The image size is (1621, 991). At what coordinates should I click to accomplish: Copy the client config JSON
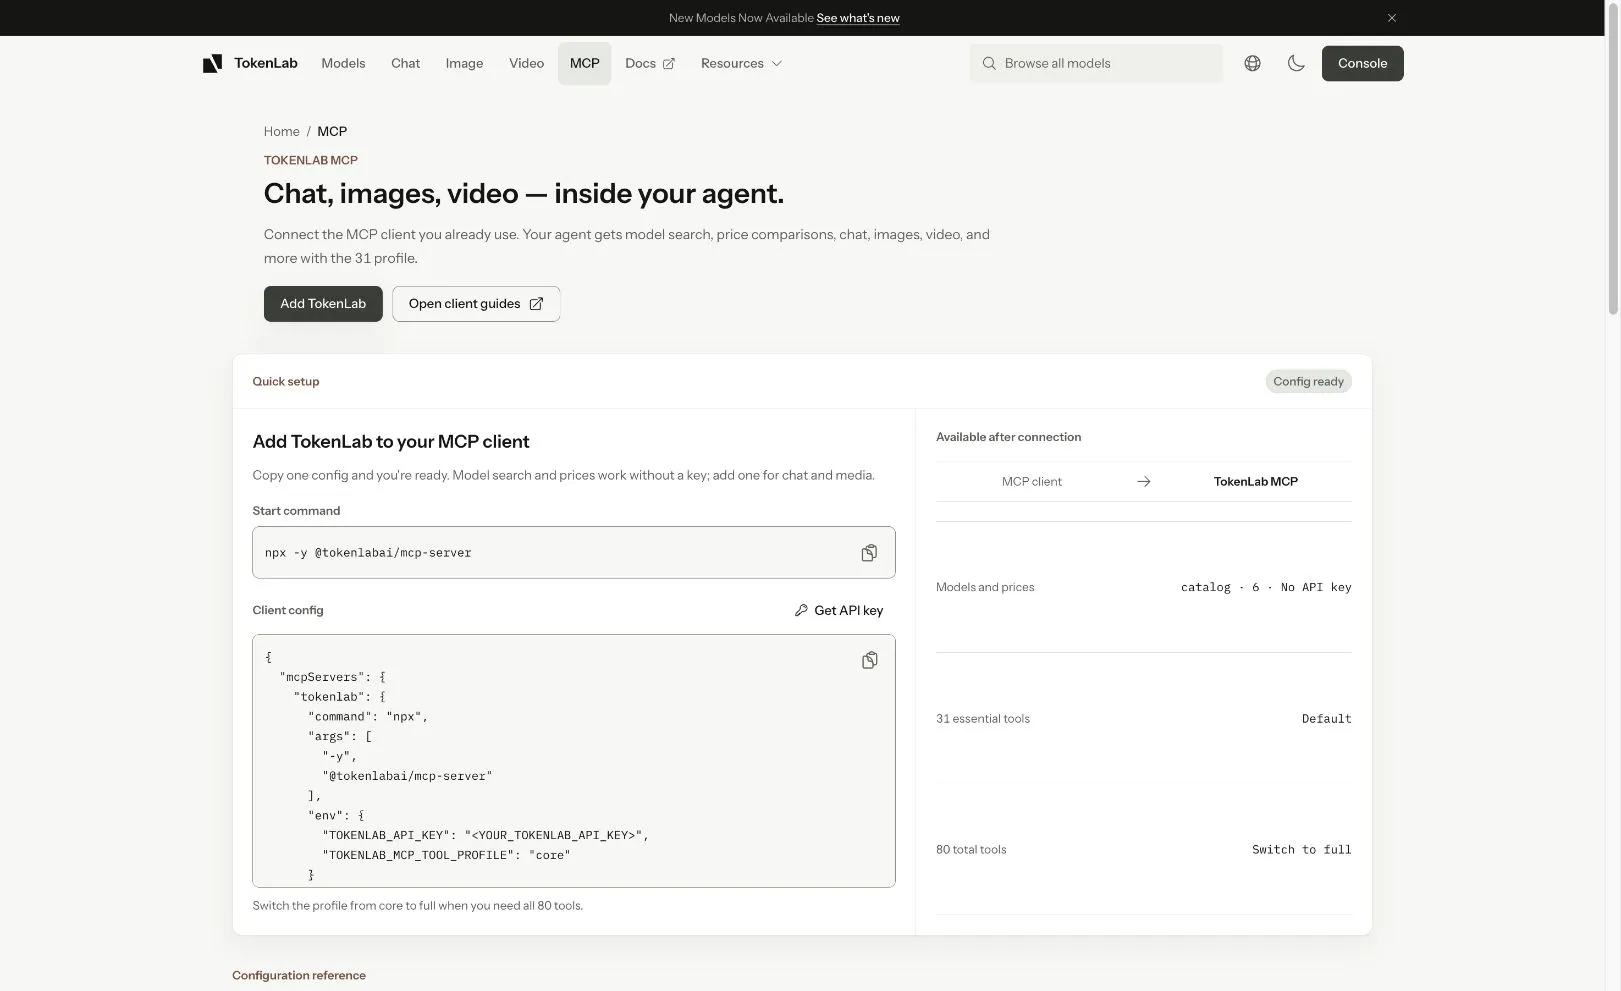pyautogui.click(x=869, y=660)
